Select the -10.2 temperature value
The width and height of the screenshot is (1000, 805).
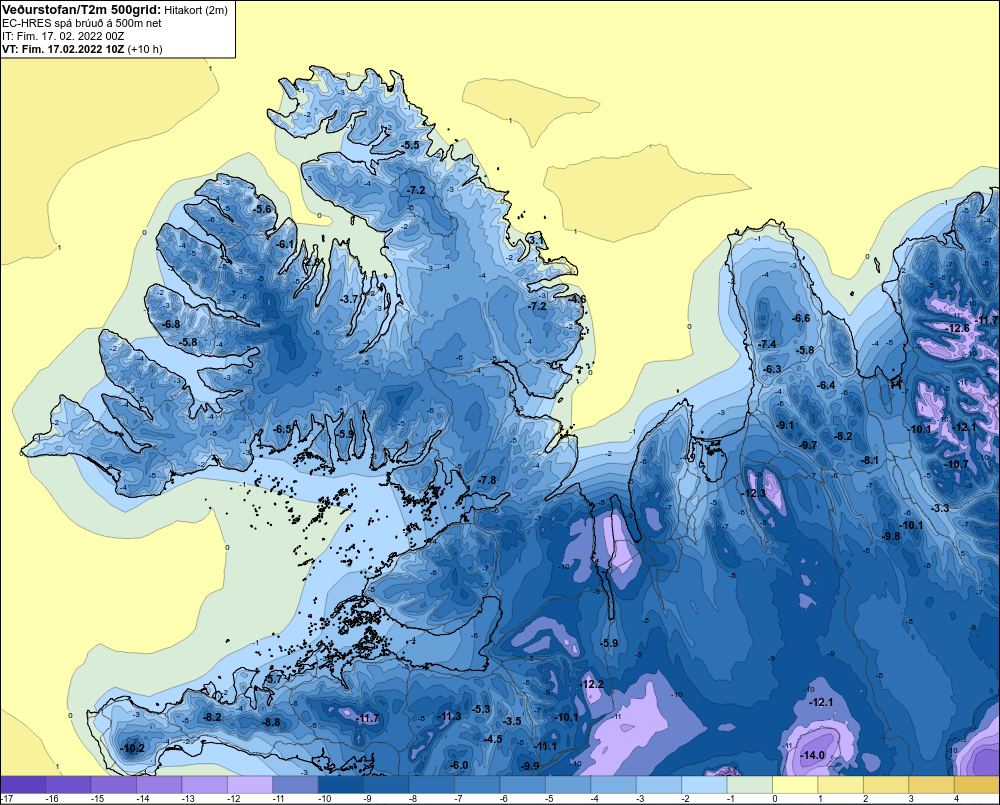pos(133,748)
